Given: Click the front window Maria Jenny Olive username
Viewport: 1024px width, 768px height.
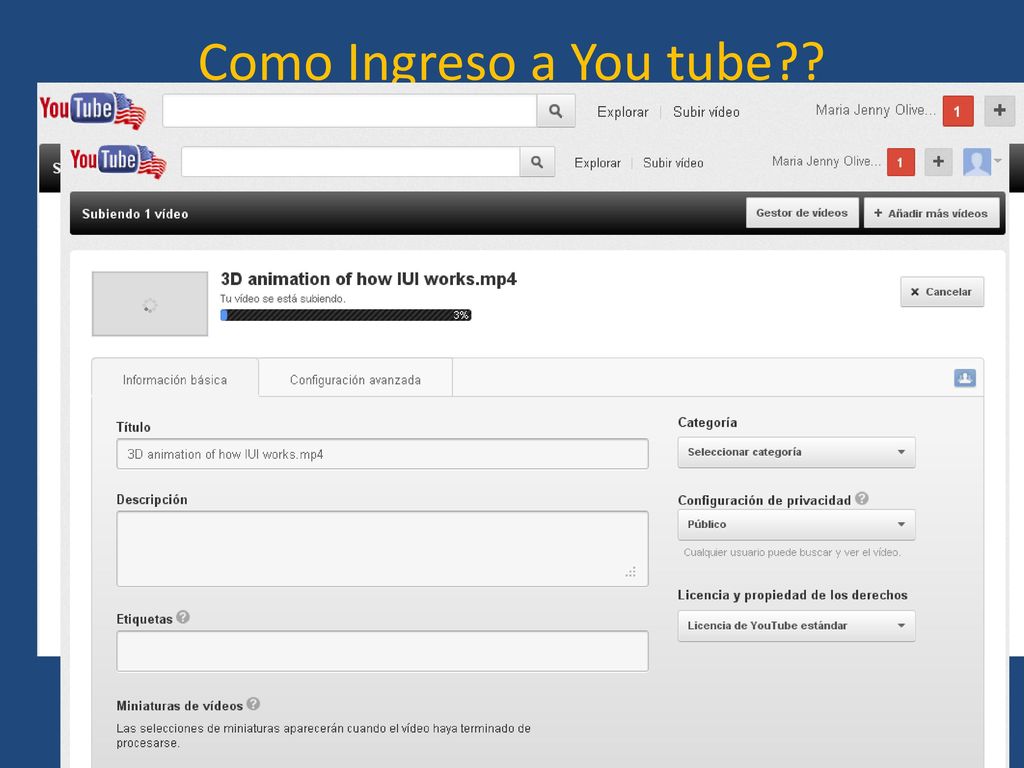Looking at the screenshot, I should (826, 161).
